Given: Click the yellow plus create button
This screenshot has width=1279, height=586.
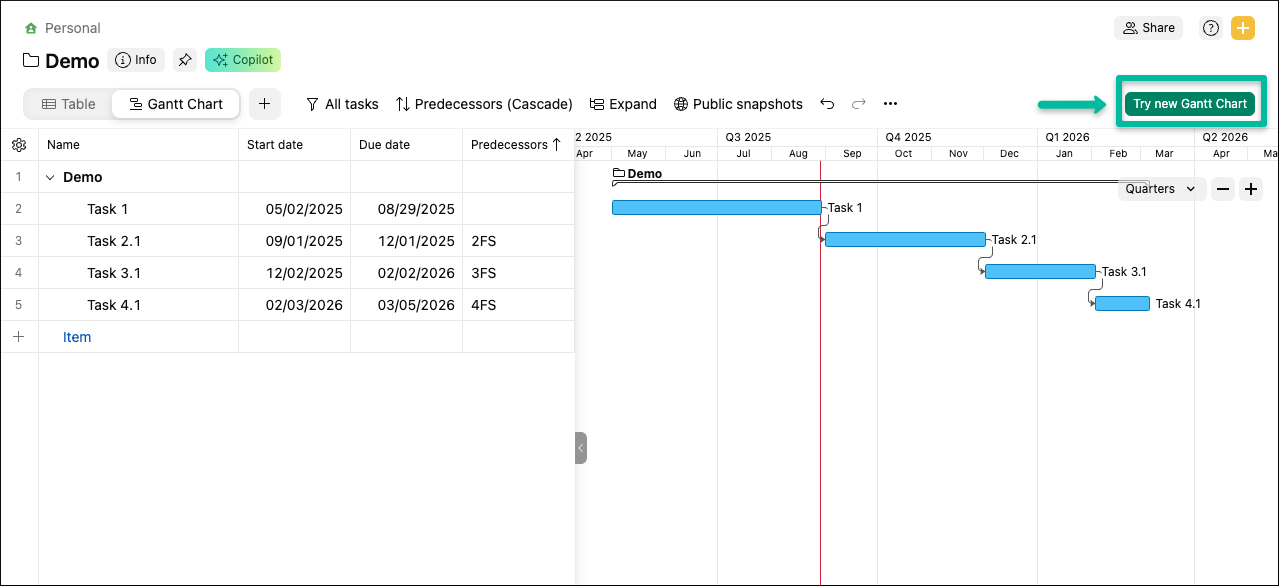Looking at the screenshot, I should tap(1243, 28).
